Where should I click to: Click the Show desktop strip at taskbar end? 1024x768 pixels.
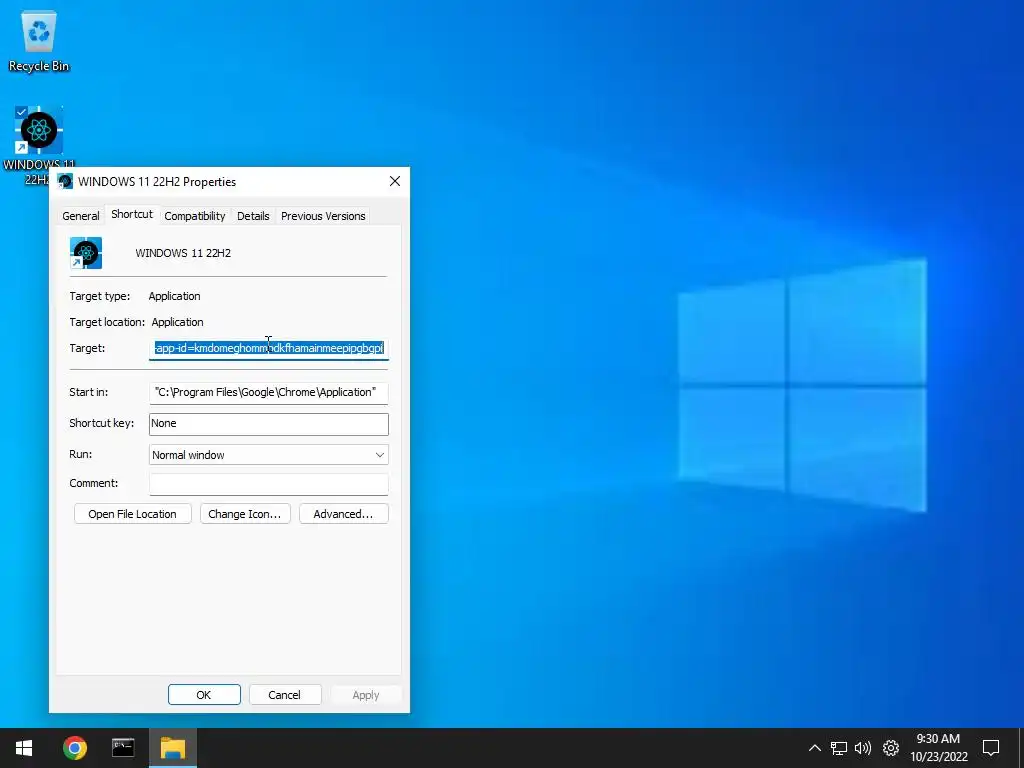click(x=1021, y=748)
